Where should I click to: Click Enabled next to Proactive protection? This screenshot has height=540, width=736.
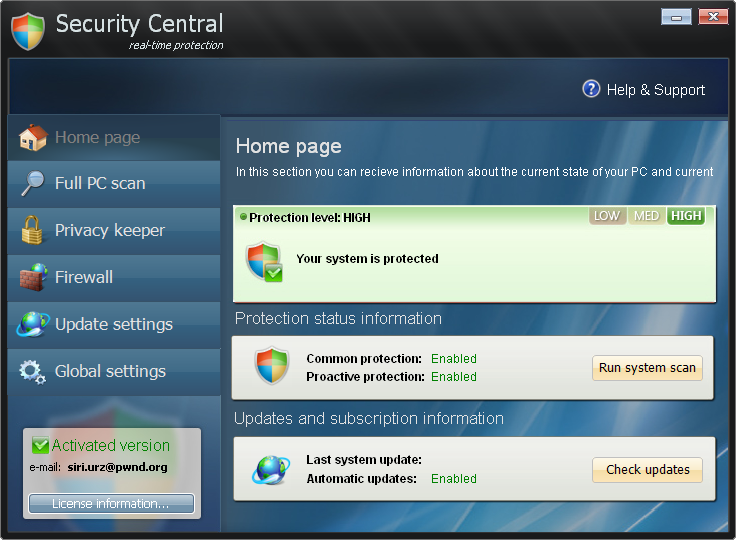[454, 377]
